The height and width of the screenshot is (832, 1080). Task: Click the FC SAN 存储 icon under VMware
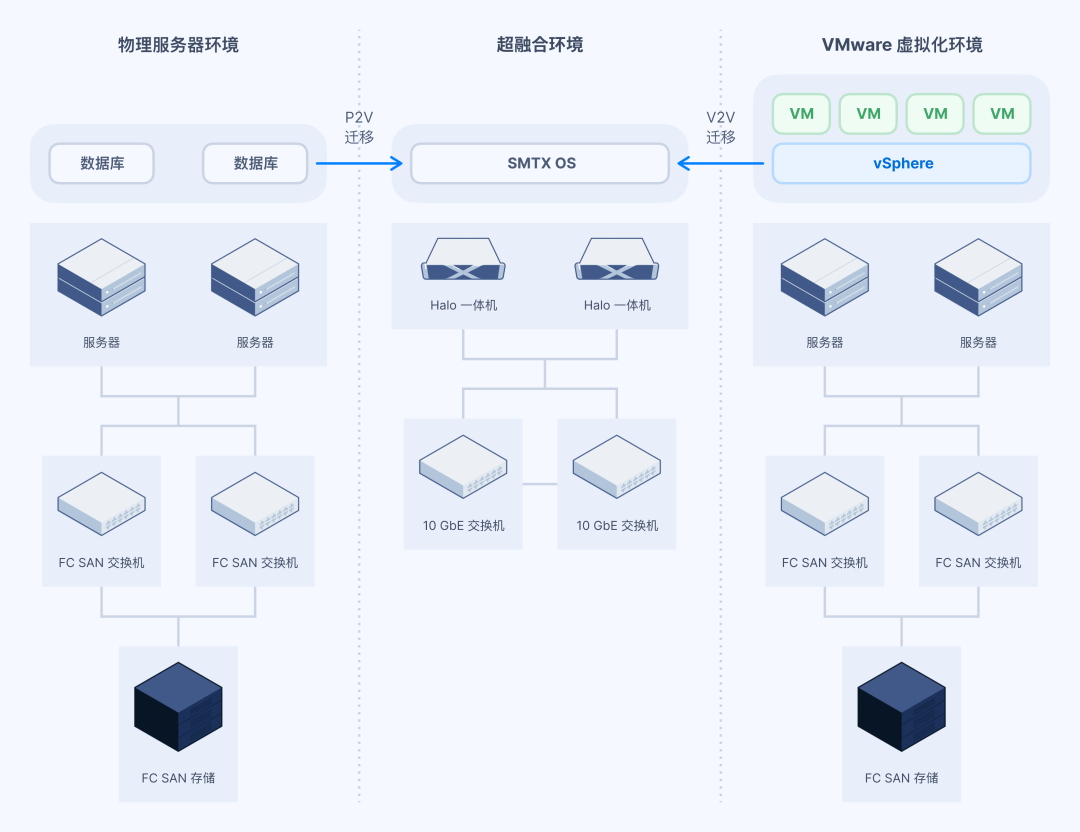902,707
